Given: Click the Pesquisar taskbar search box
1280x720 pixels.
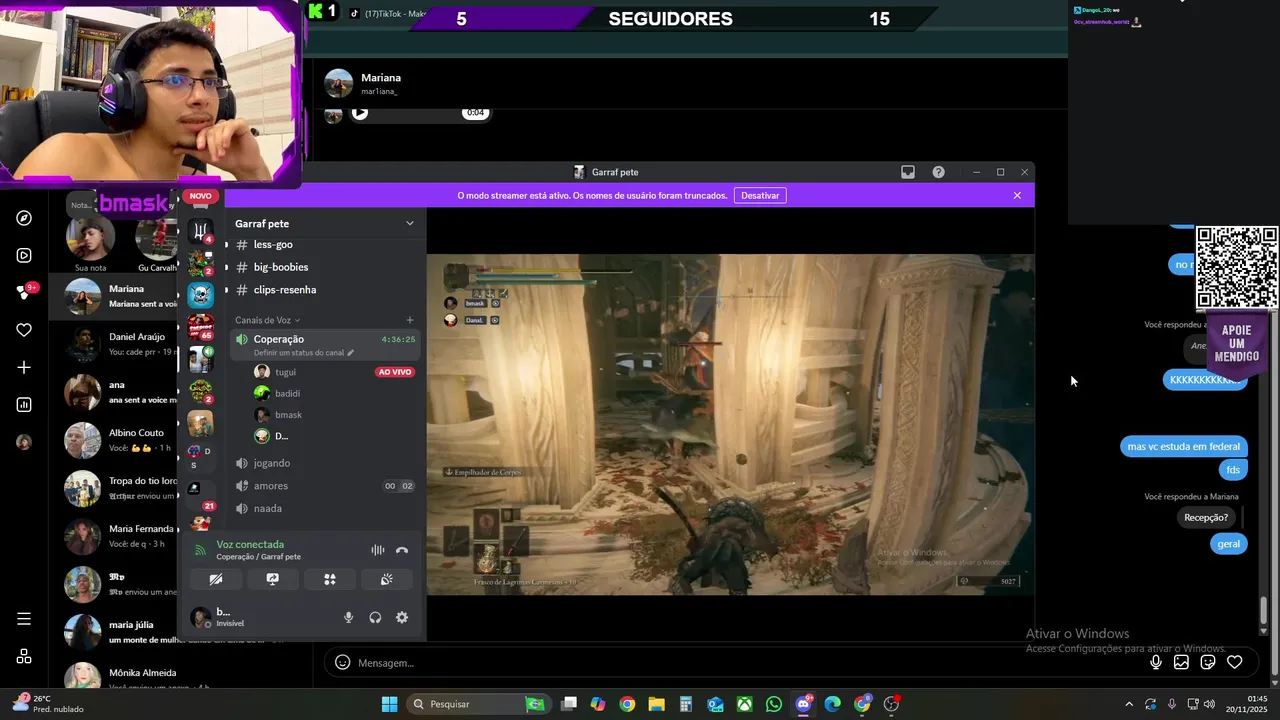Looking at the screenshot, I should 479,704.
